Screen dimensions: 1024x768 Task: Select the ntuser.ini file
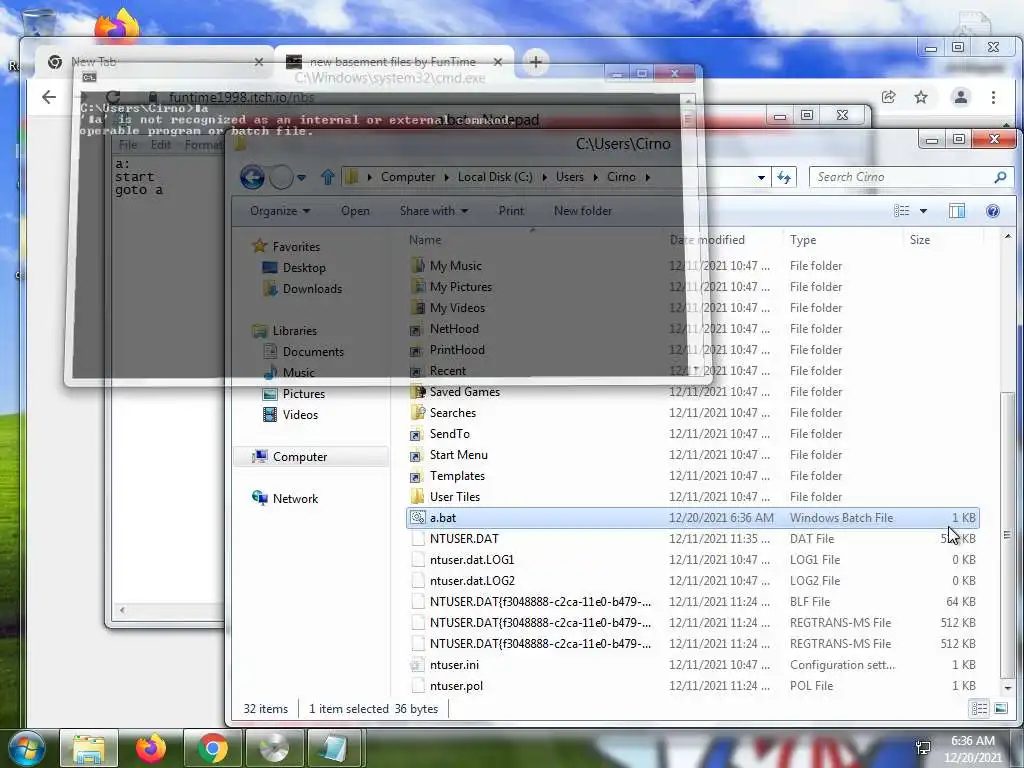click(x=454, y=665)
